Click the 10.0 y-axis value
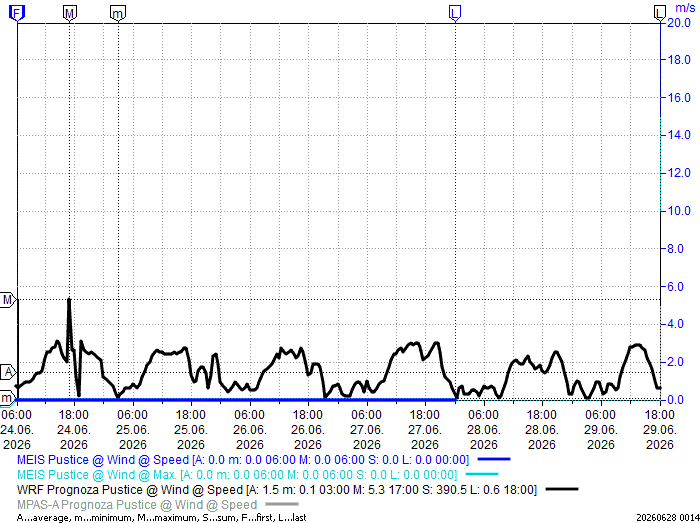Image resolution: width=700 pixels, height=523 pixels. (679, 211)
